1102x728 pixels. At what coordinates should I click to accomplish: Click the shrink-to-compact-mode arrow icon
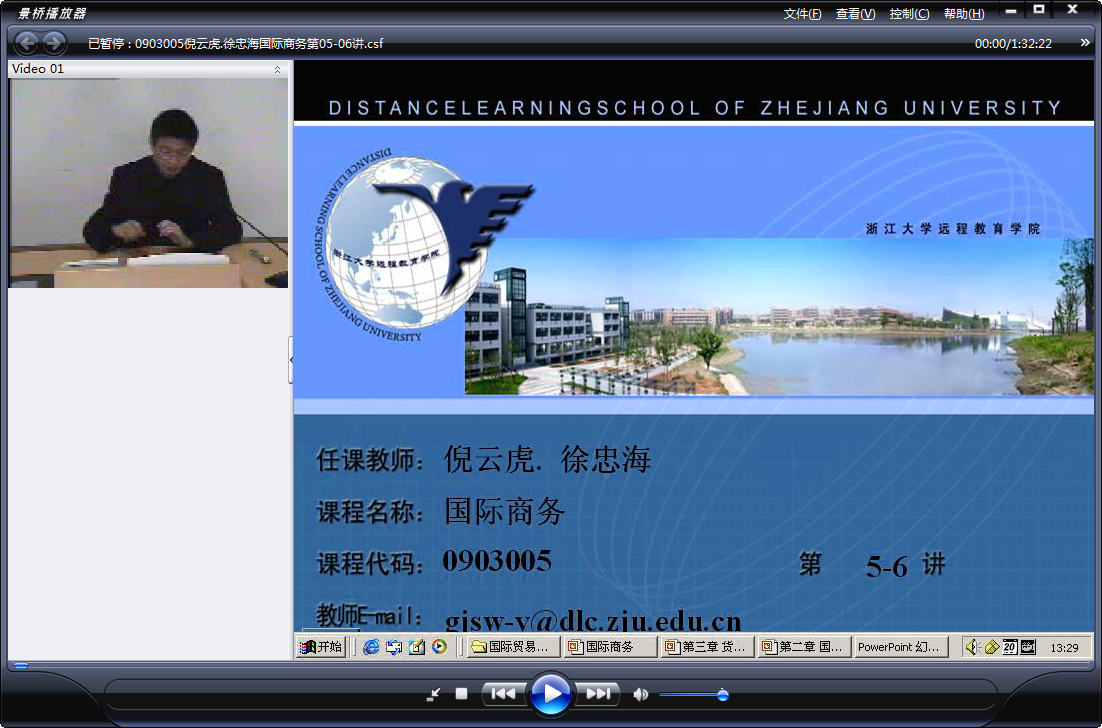434,694
